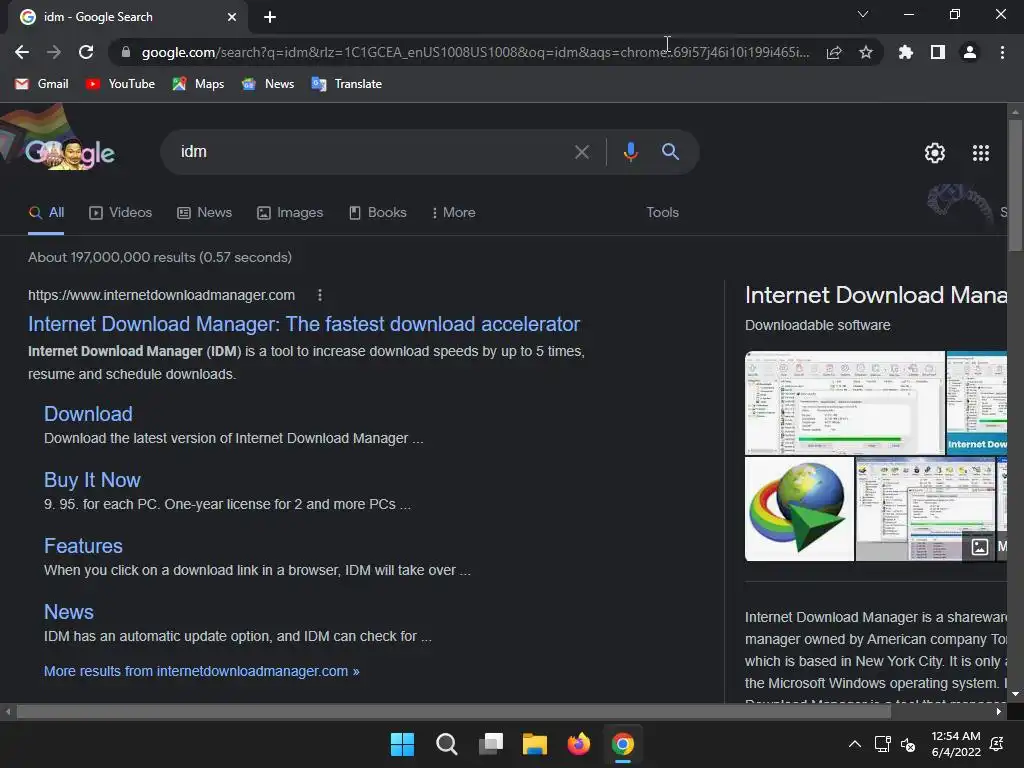The width and height of the screenshot is (1024, 768).
Task: Open Translate bookmark
Action: tap(347, 84)
